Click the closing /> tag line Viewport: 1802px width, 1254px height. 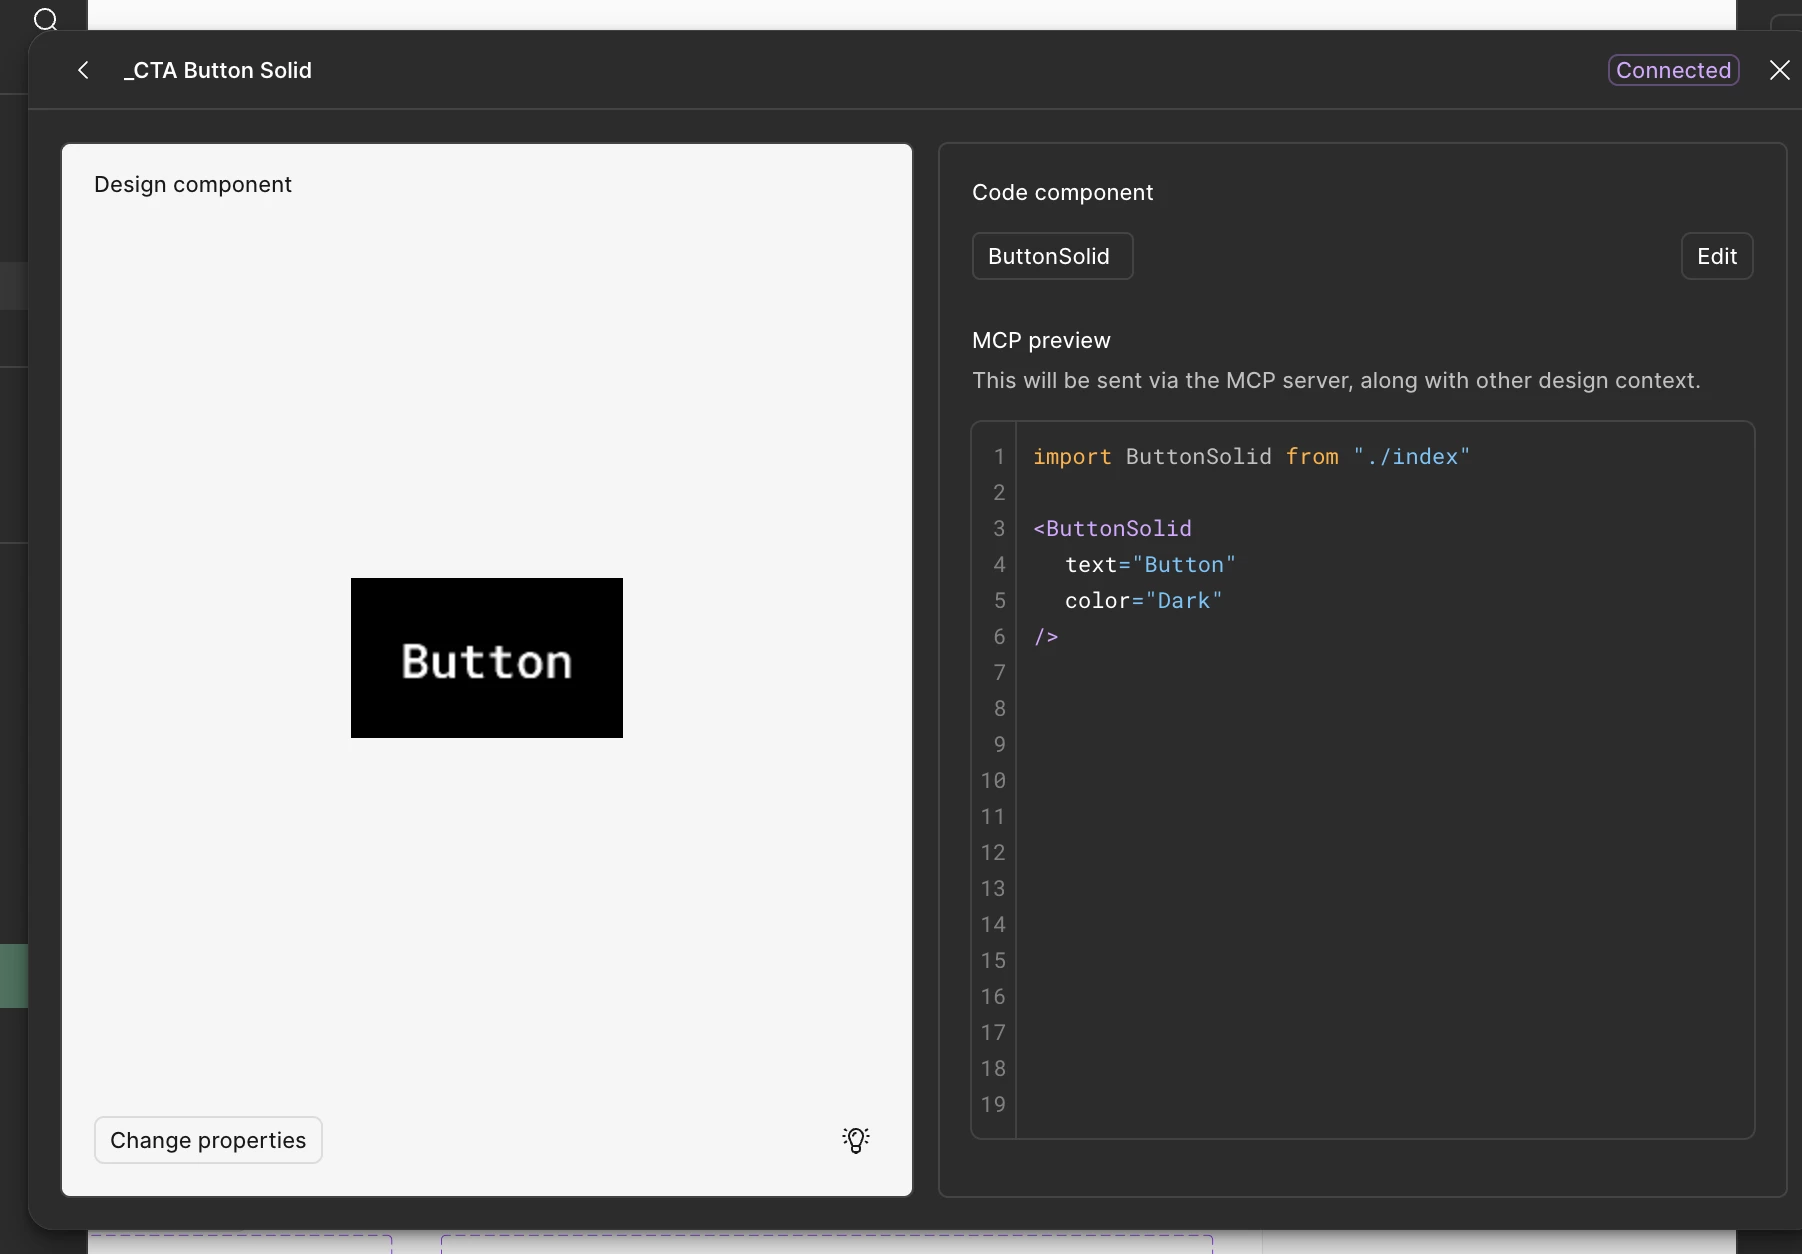(1046, 637)
